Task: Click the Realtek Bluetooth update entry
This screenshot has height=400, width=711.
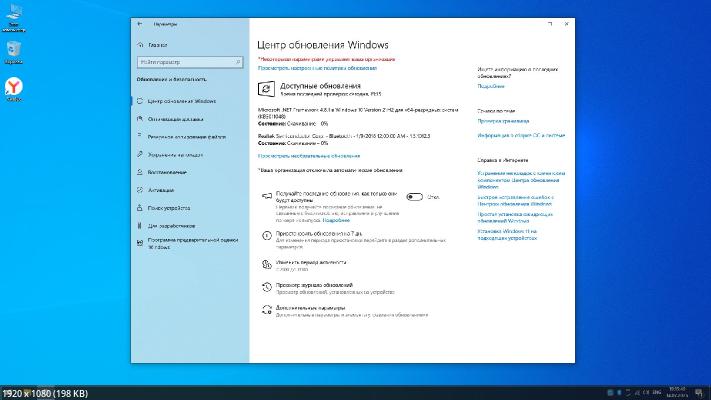Action: pos(344,139)
